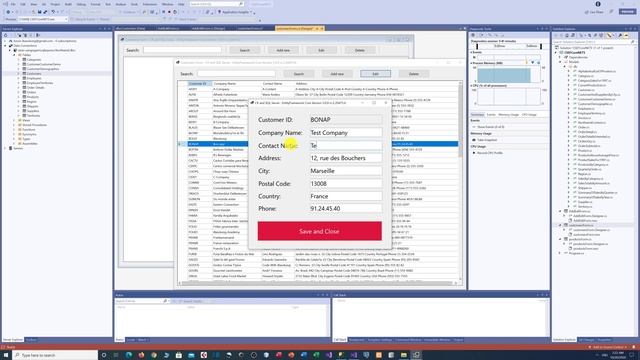Select the Customers table in Server Explorer
This screenshot has width=640, height=360.
tap(34, 73)
